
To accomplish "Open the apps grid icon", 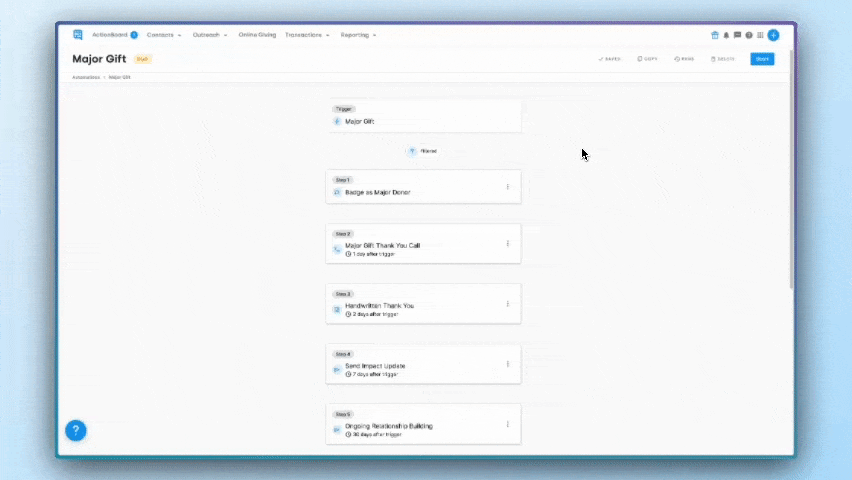I will 760,35.
